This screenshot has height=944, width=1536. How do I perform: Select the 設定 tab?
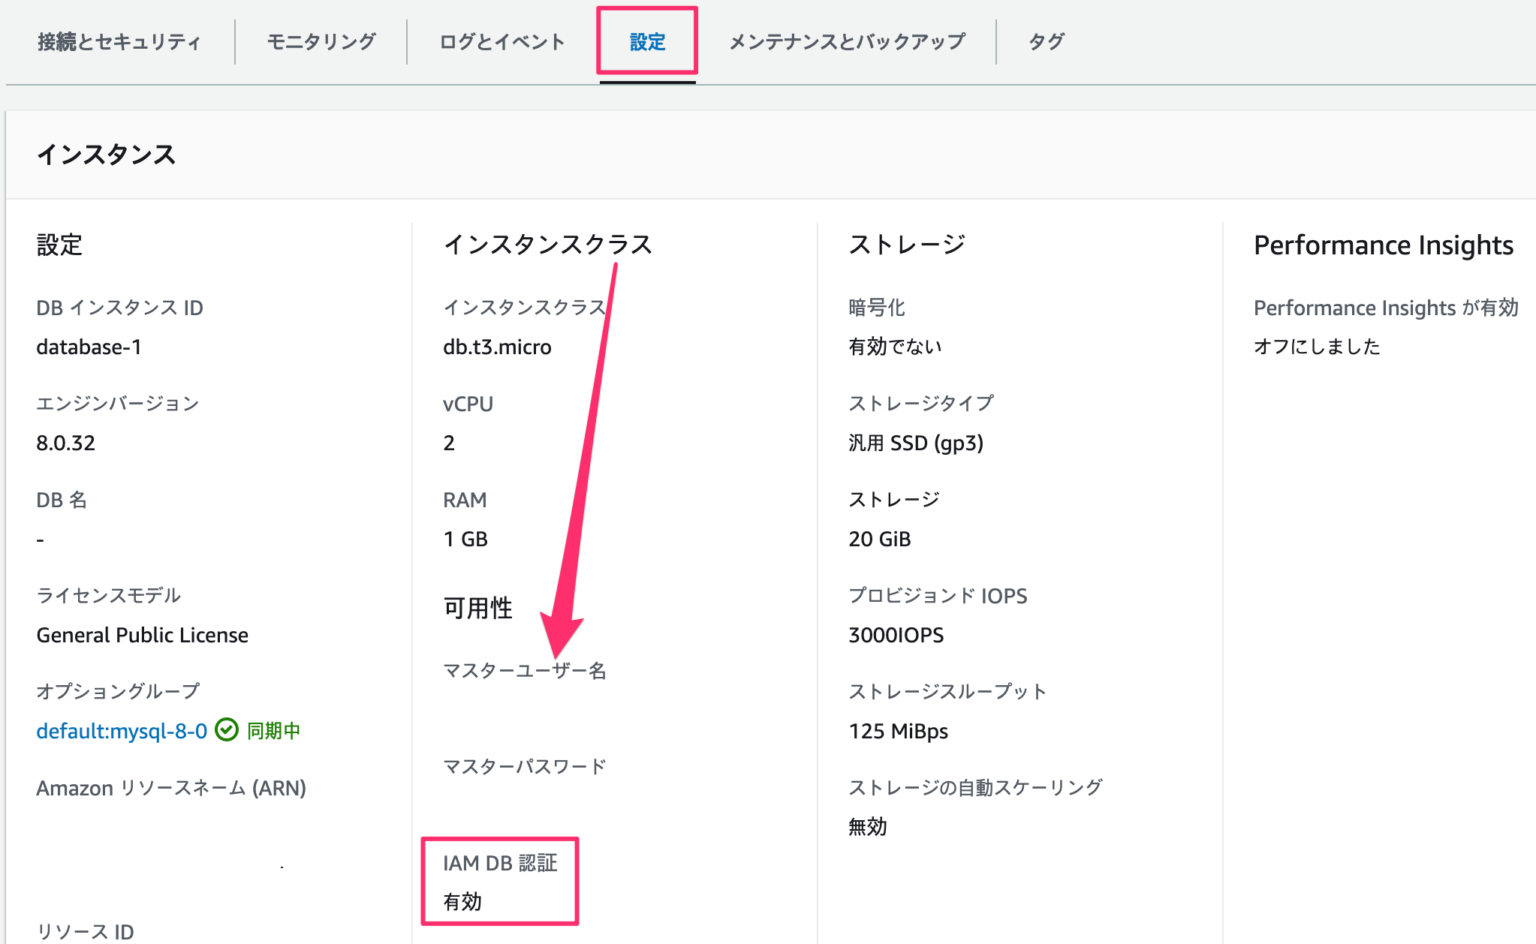pos(646,42)
